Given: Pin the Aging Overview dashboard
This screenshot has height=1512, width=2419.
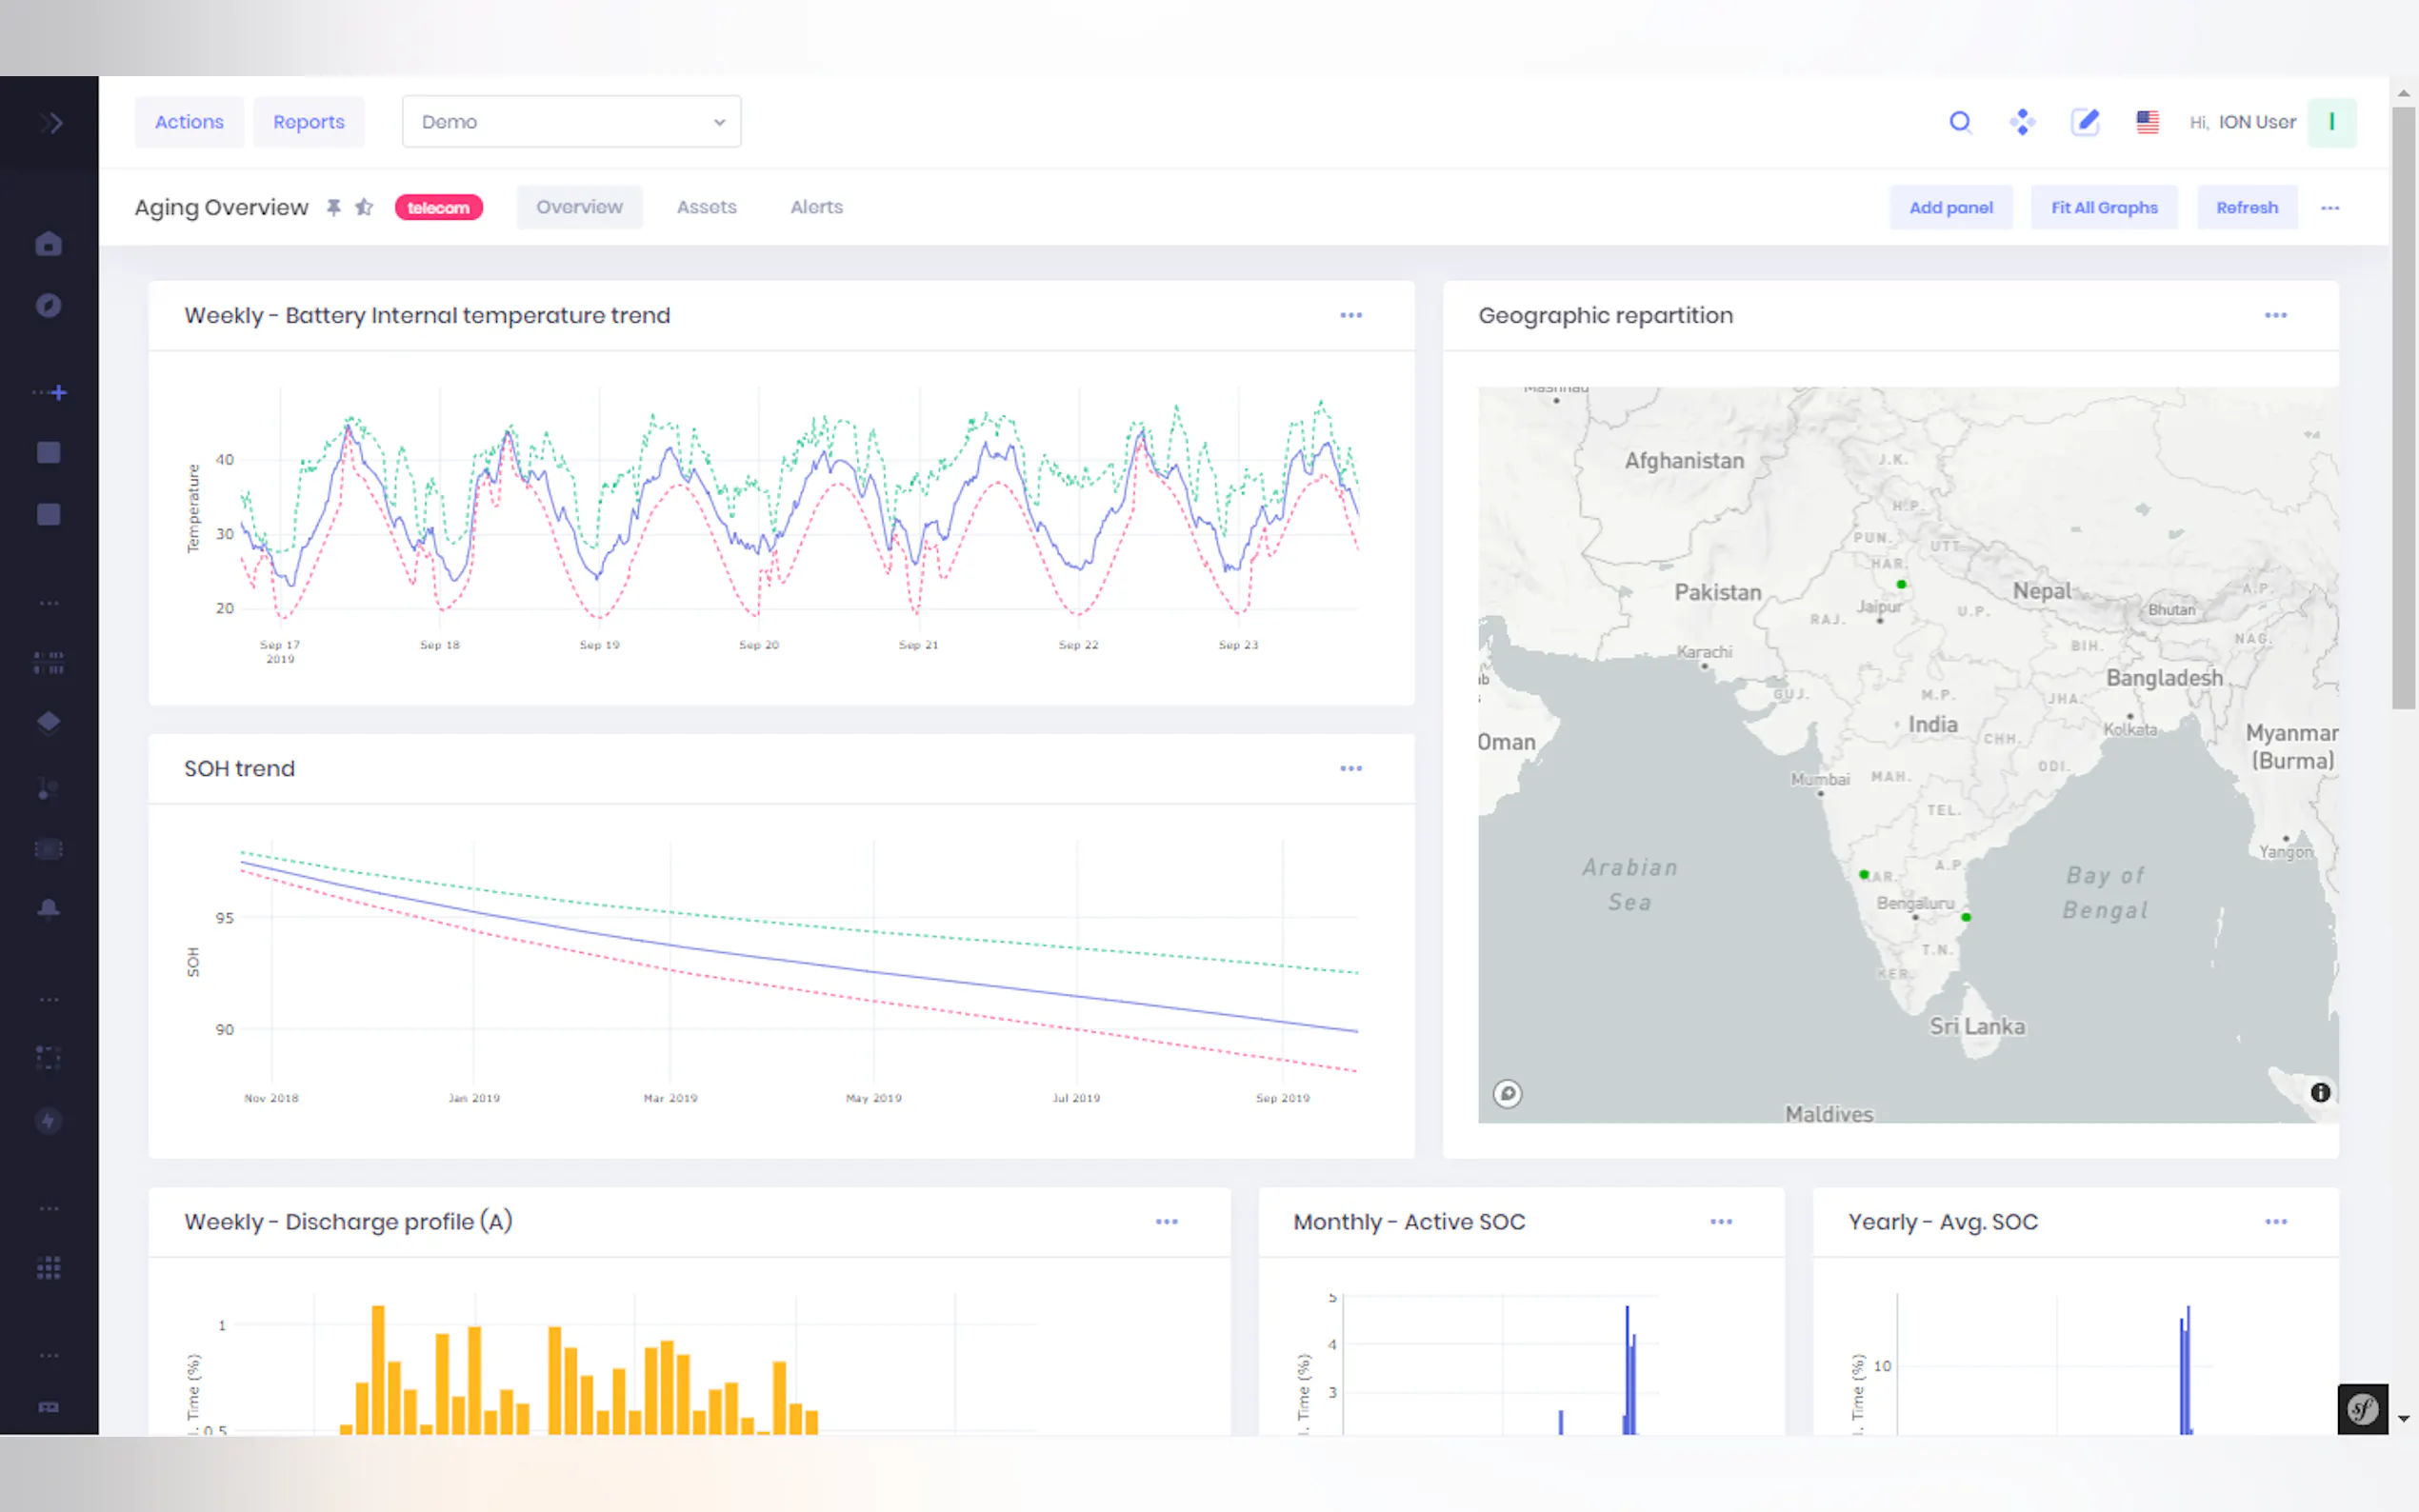Looking at the screenshot, I should point(334,207).
